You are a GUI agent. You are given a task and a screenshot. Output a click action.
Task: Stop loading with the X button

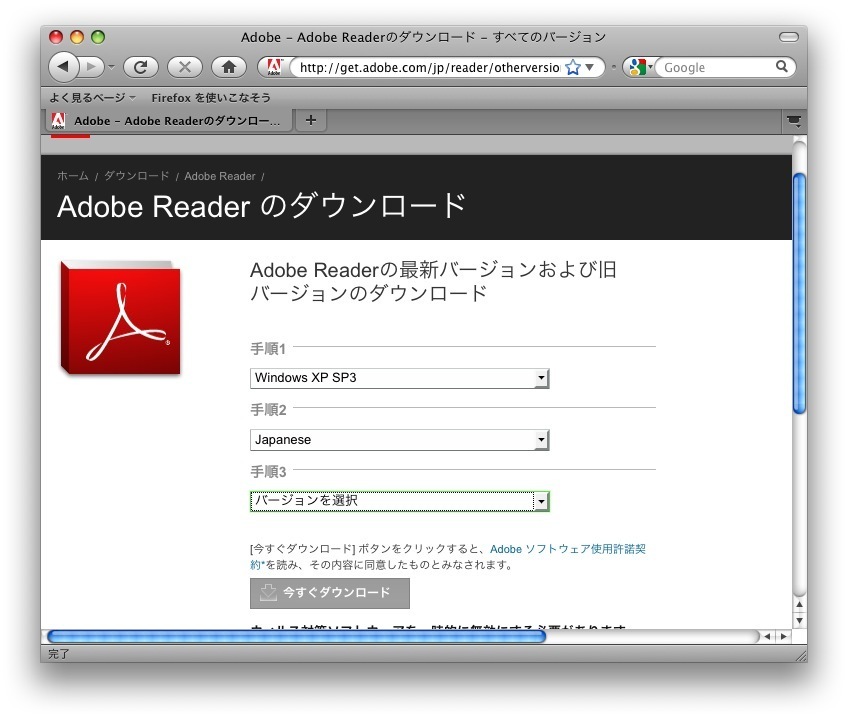184,67
